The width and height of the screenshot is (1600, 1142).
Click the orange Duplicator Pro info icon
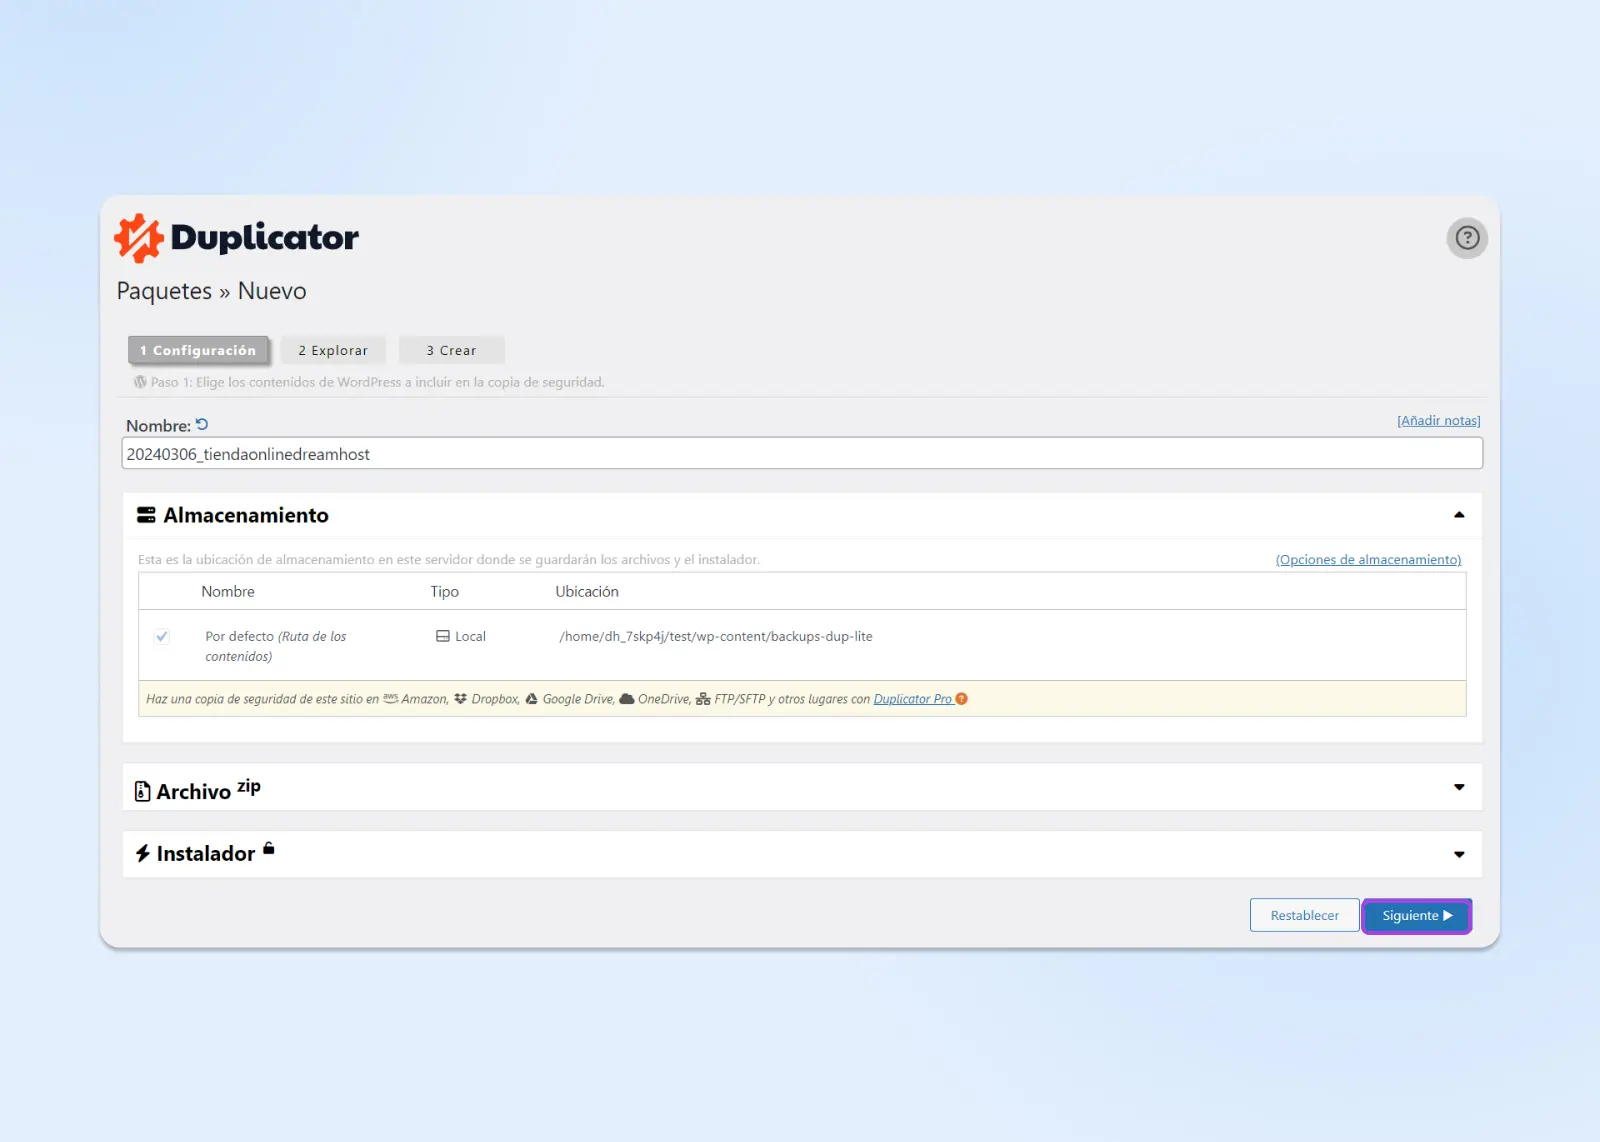[x=962, y=699]
